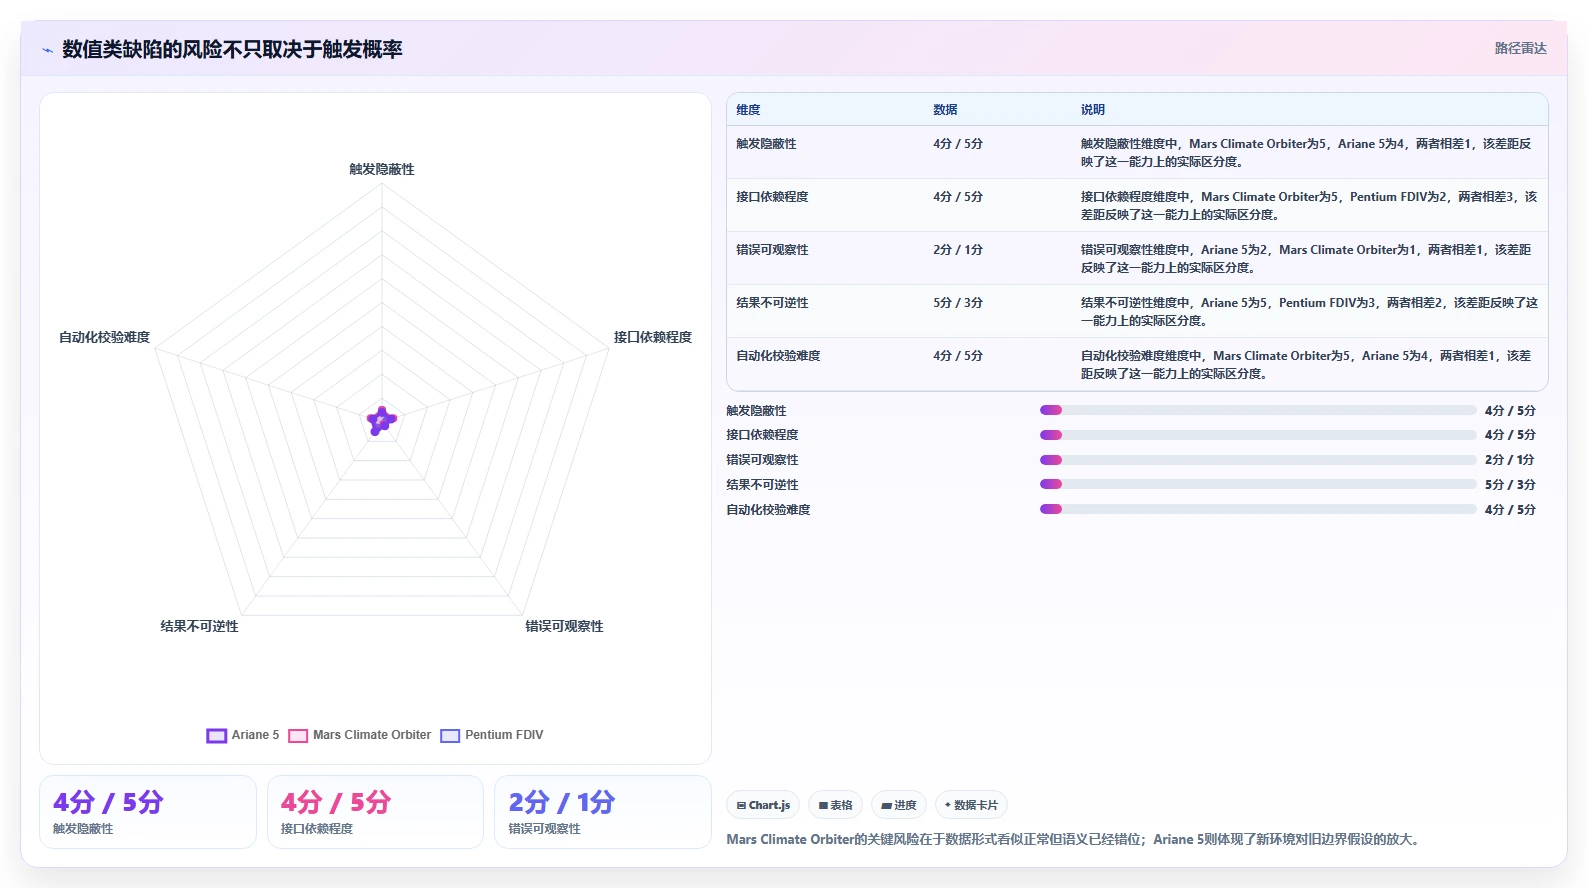Click the radar chart data points at center
This screenshot has width=1588, height=888.
pos(381,421)
